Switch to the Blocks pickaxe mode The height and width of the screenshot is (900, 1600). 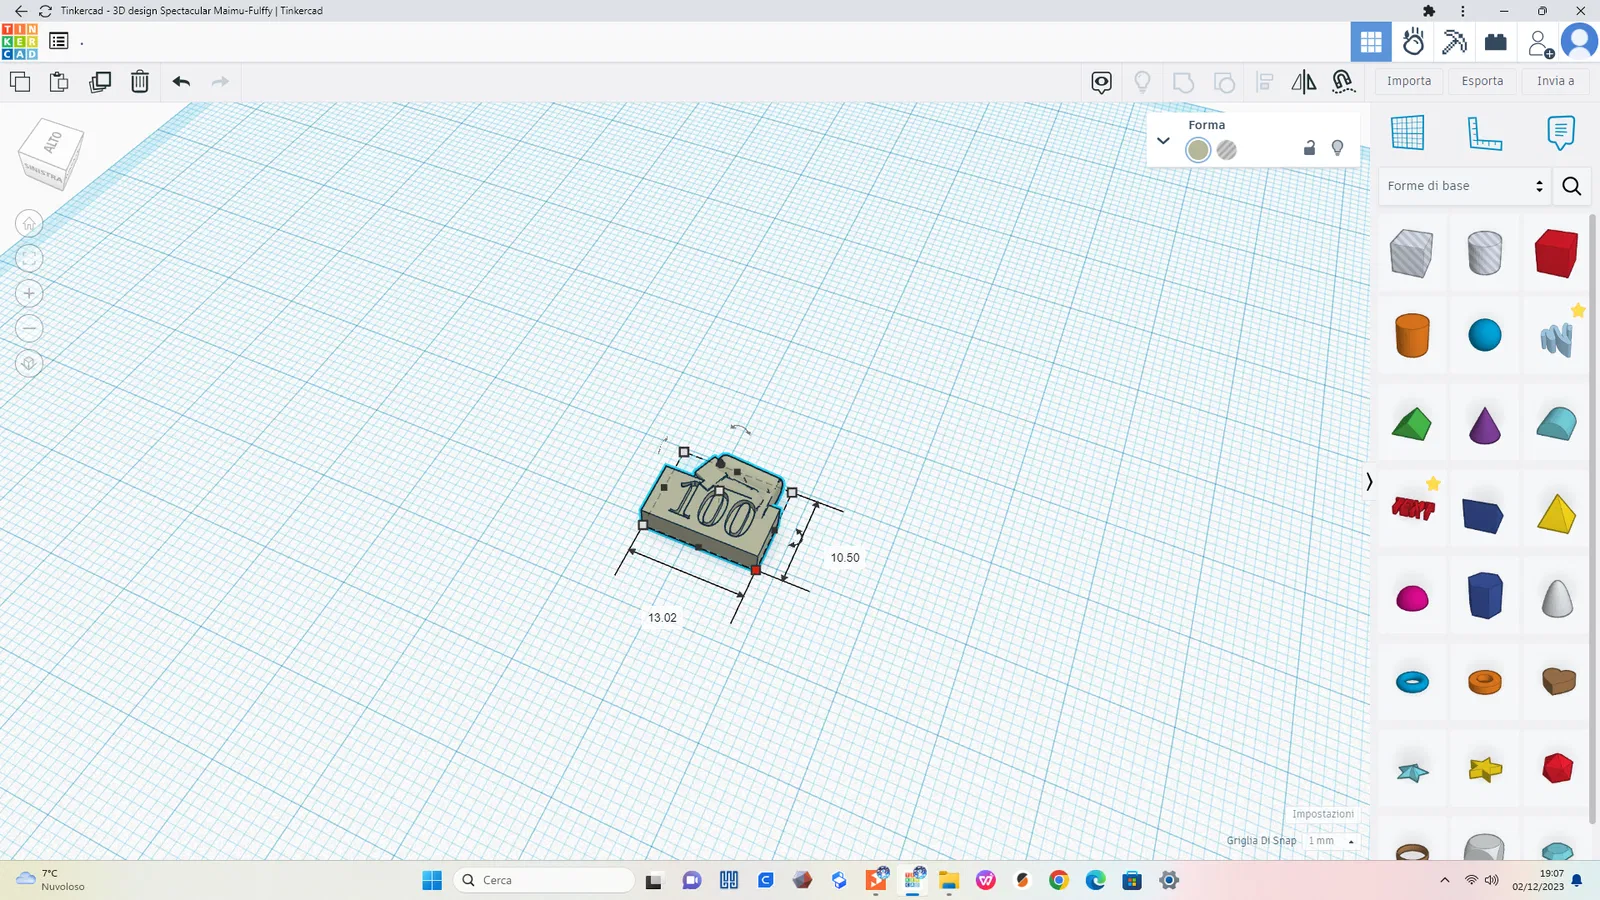click(1454, 42)
